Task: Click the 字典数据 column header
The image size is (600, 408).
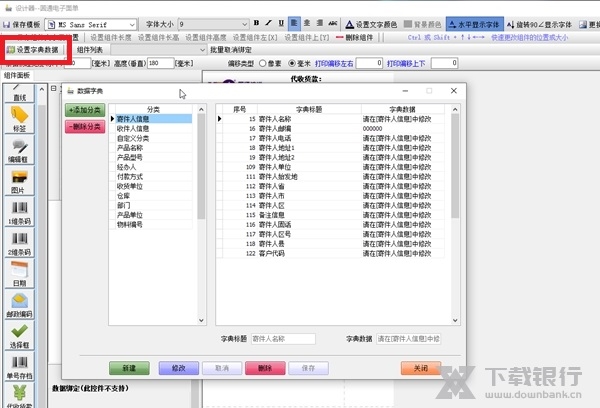Action: point(403,109)
